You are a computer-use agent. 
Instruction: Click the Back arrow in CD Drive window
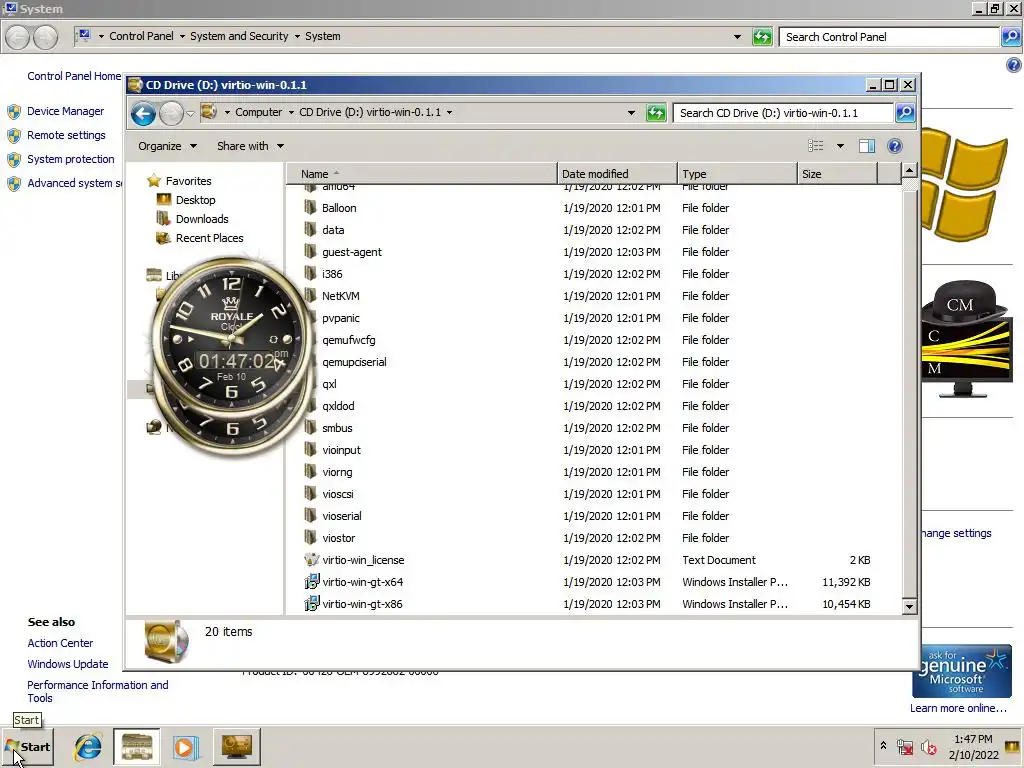(x=143, y=114)
